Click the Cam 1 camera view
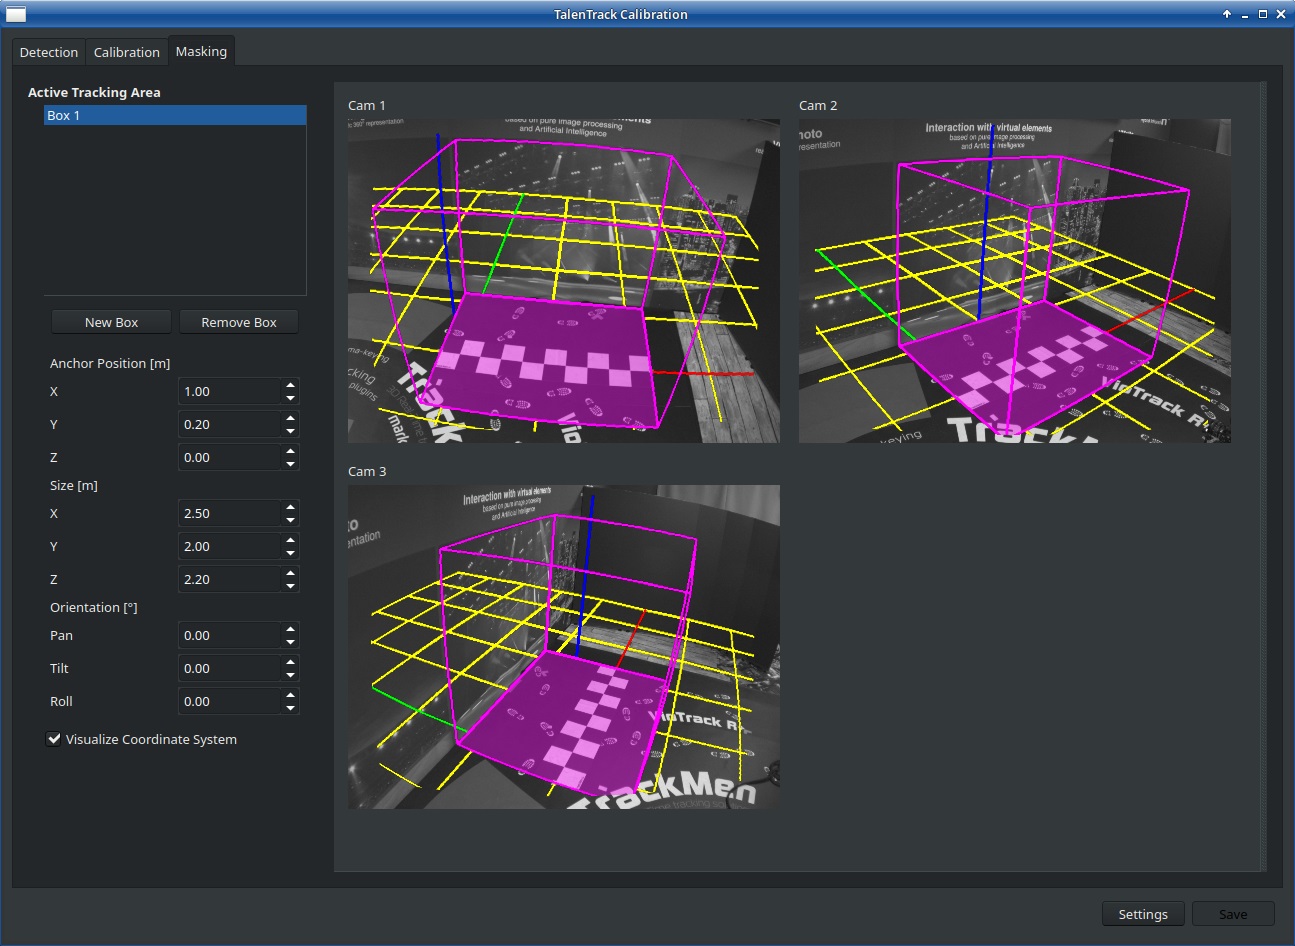The height and width of the screenshot is (946, 1295). coord(563,281)
